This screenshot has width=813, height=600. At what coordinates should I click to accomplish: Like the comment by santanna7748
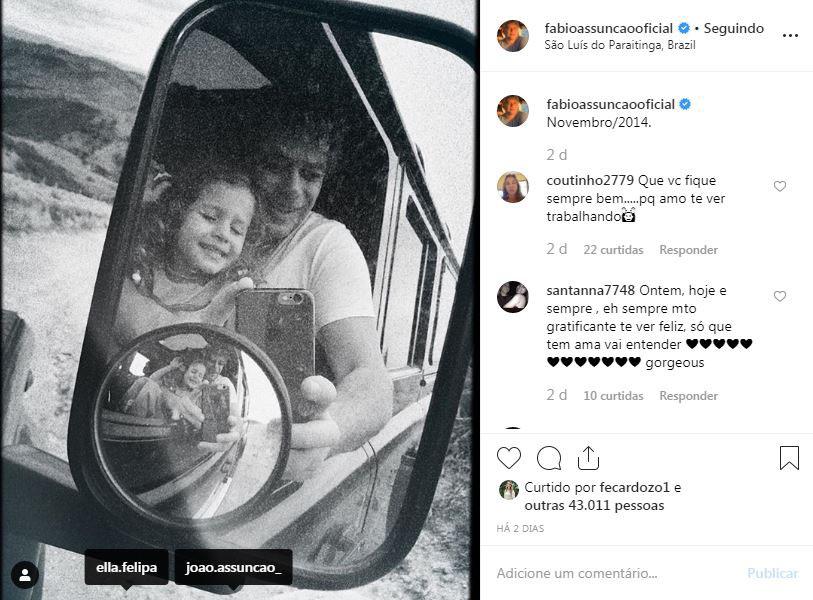tap(780, 296)
